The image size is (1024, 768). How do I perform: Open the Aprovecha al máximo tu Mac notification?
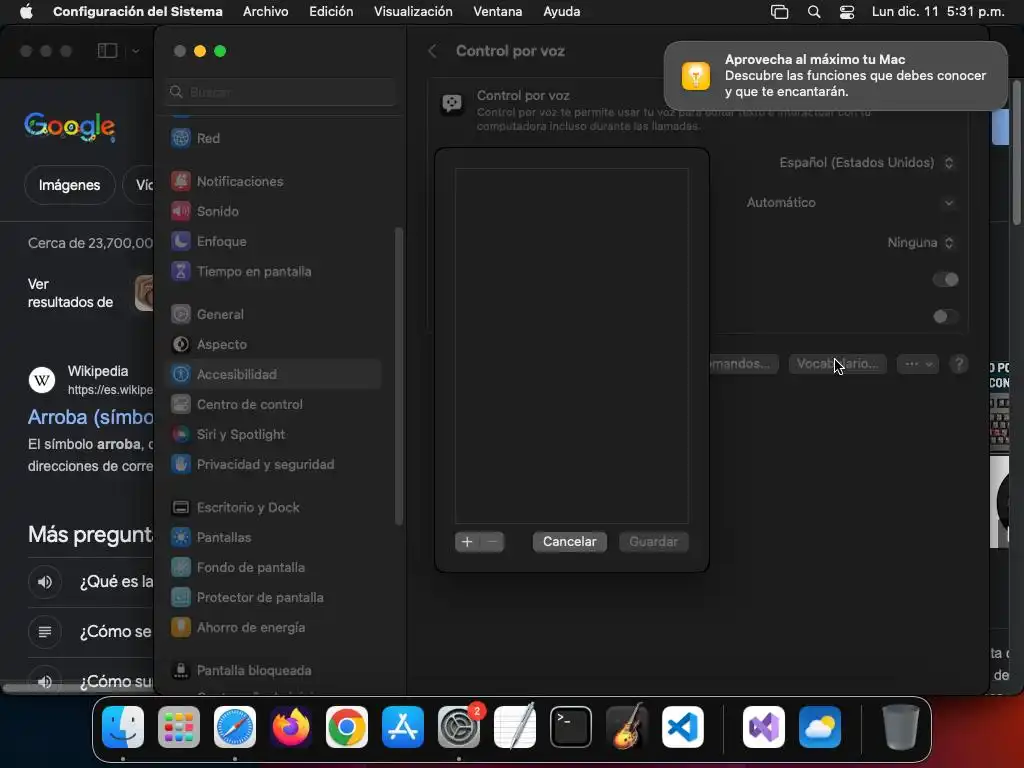point(835,76)
